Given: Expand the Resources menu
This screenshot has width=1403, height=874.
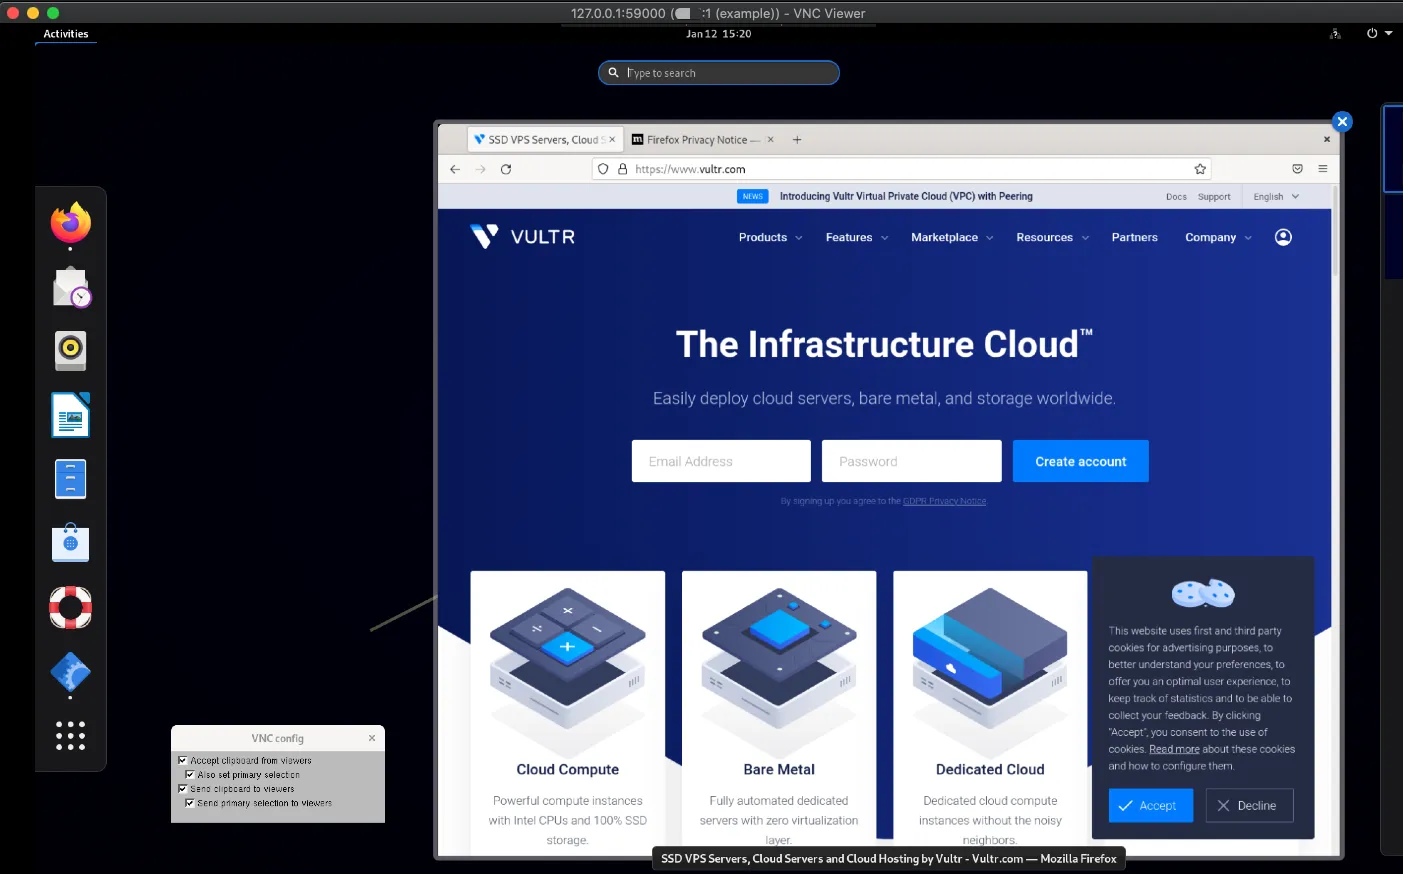Looking at the screenshot, I should coord(1052,237).
